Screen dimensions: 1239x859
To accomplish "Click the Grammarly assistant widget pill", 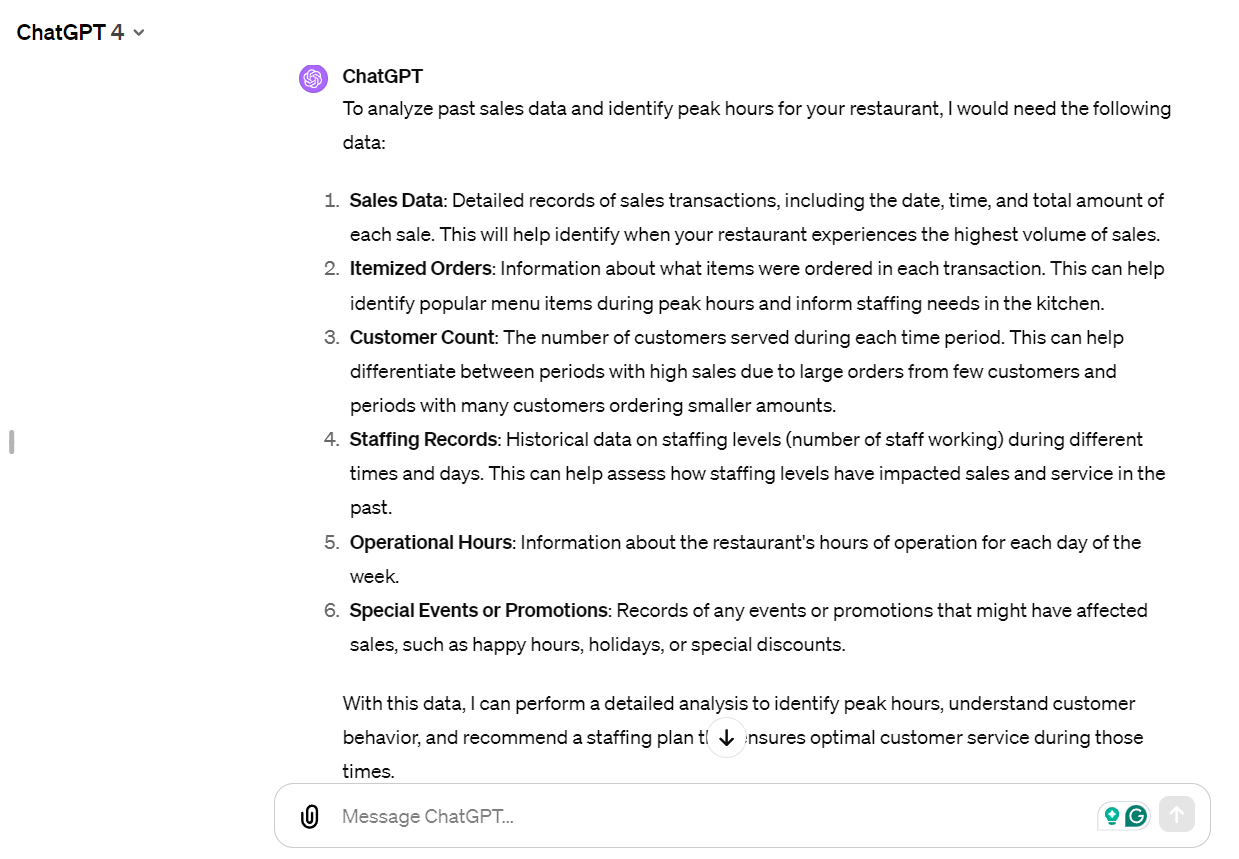I will pos(1124,815).
